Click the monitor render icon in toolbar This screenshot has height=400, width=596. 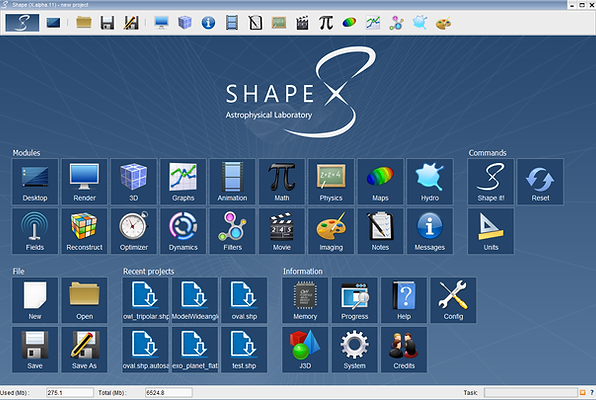tap(162, 23)
